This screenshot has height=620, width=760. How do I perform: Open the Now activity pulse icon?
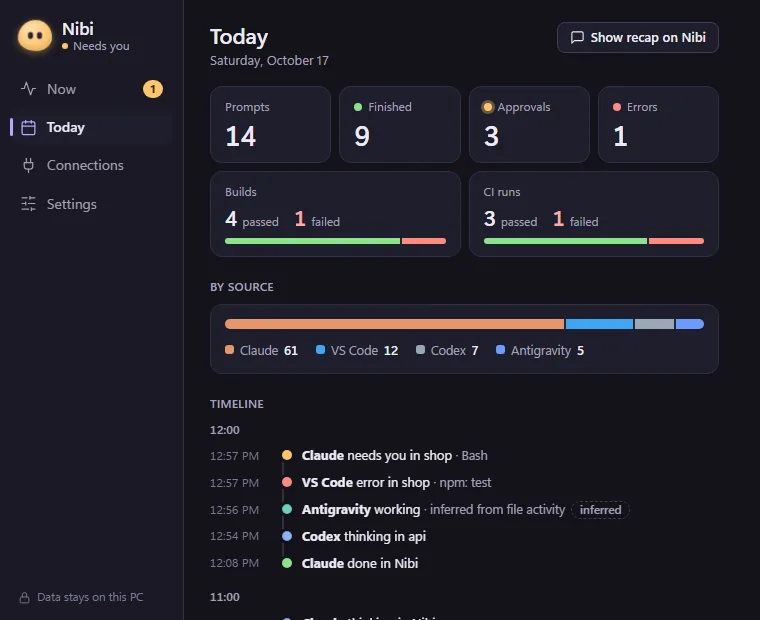(28, 89)
